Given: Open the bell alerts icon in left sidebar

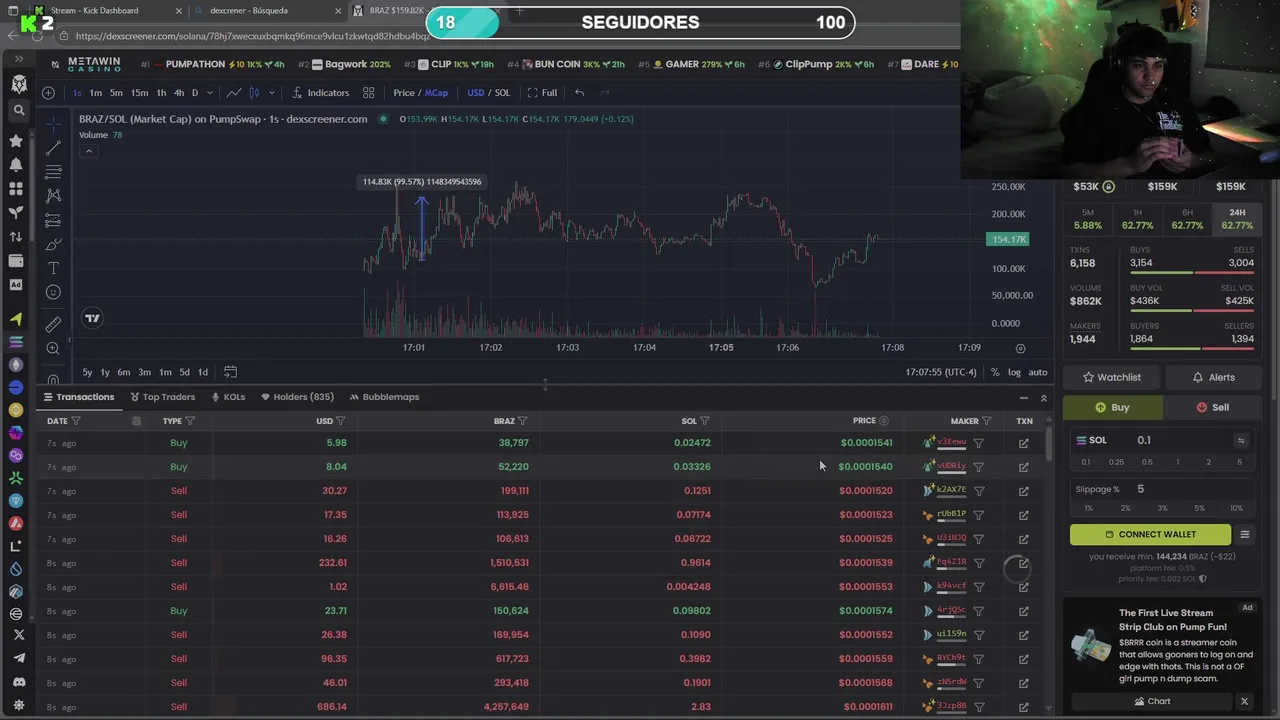Looking at the screenshot, I should pos(16,164).
